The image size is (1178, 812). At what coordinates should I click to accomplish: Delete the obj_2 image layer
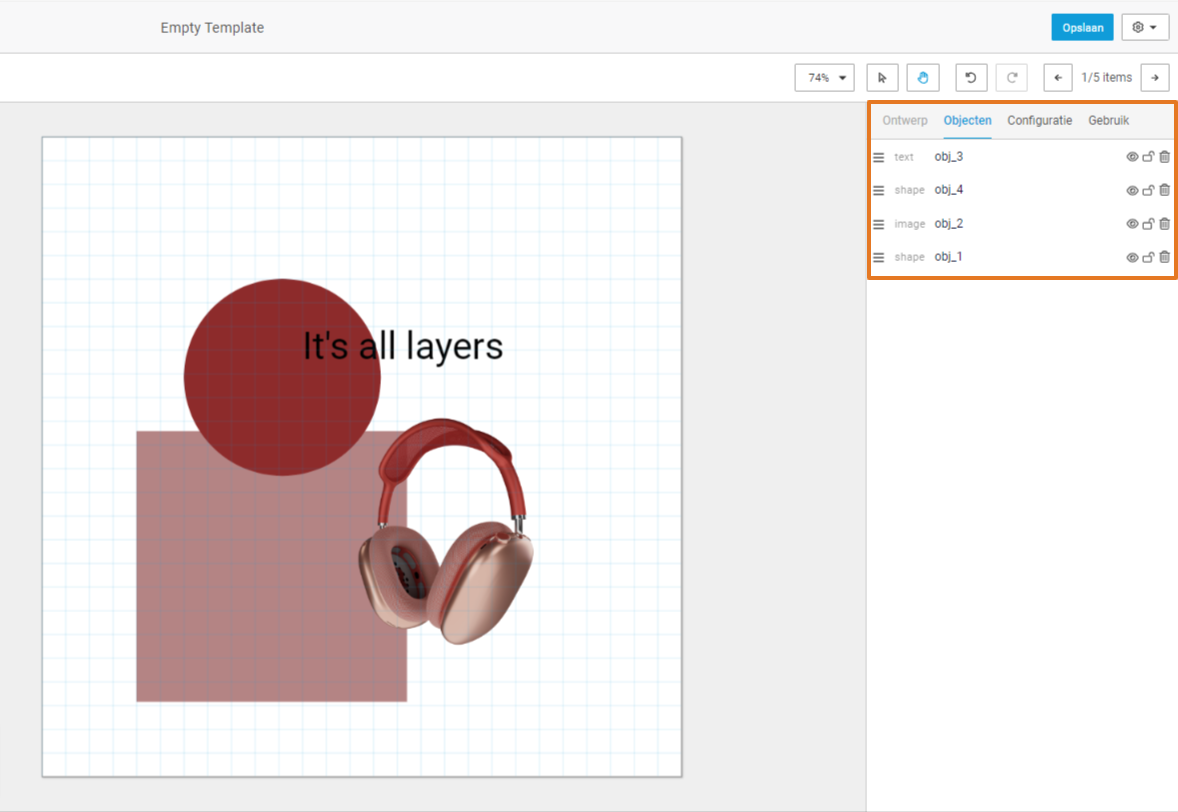pyautogui.click(x=1164, y=224)
